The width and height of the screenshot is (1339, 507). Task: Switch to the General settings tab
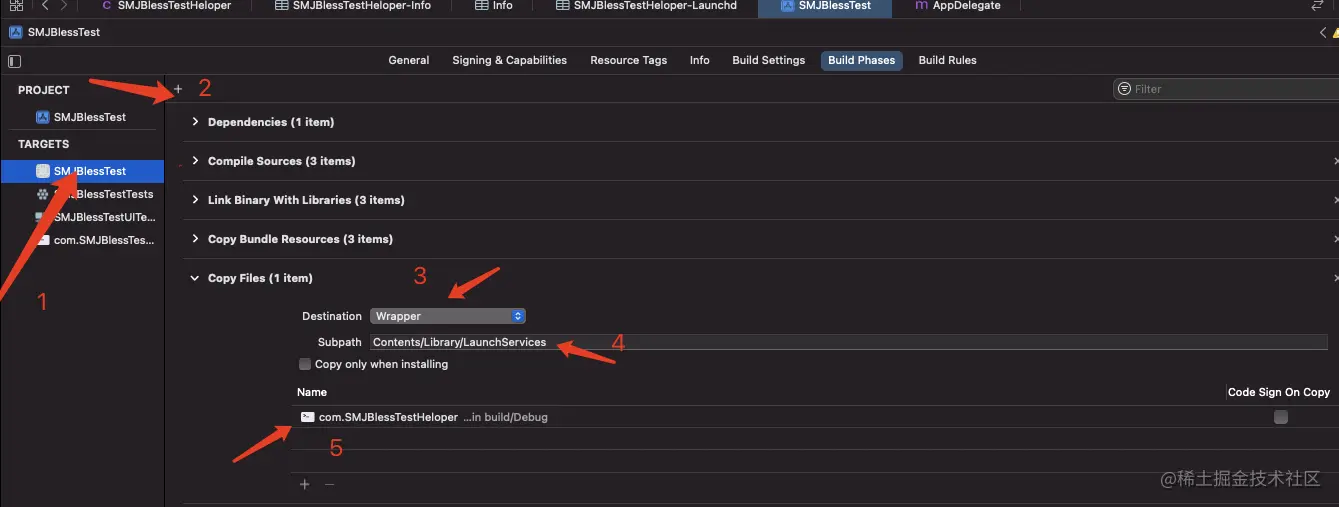pos(409,60)
